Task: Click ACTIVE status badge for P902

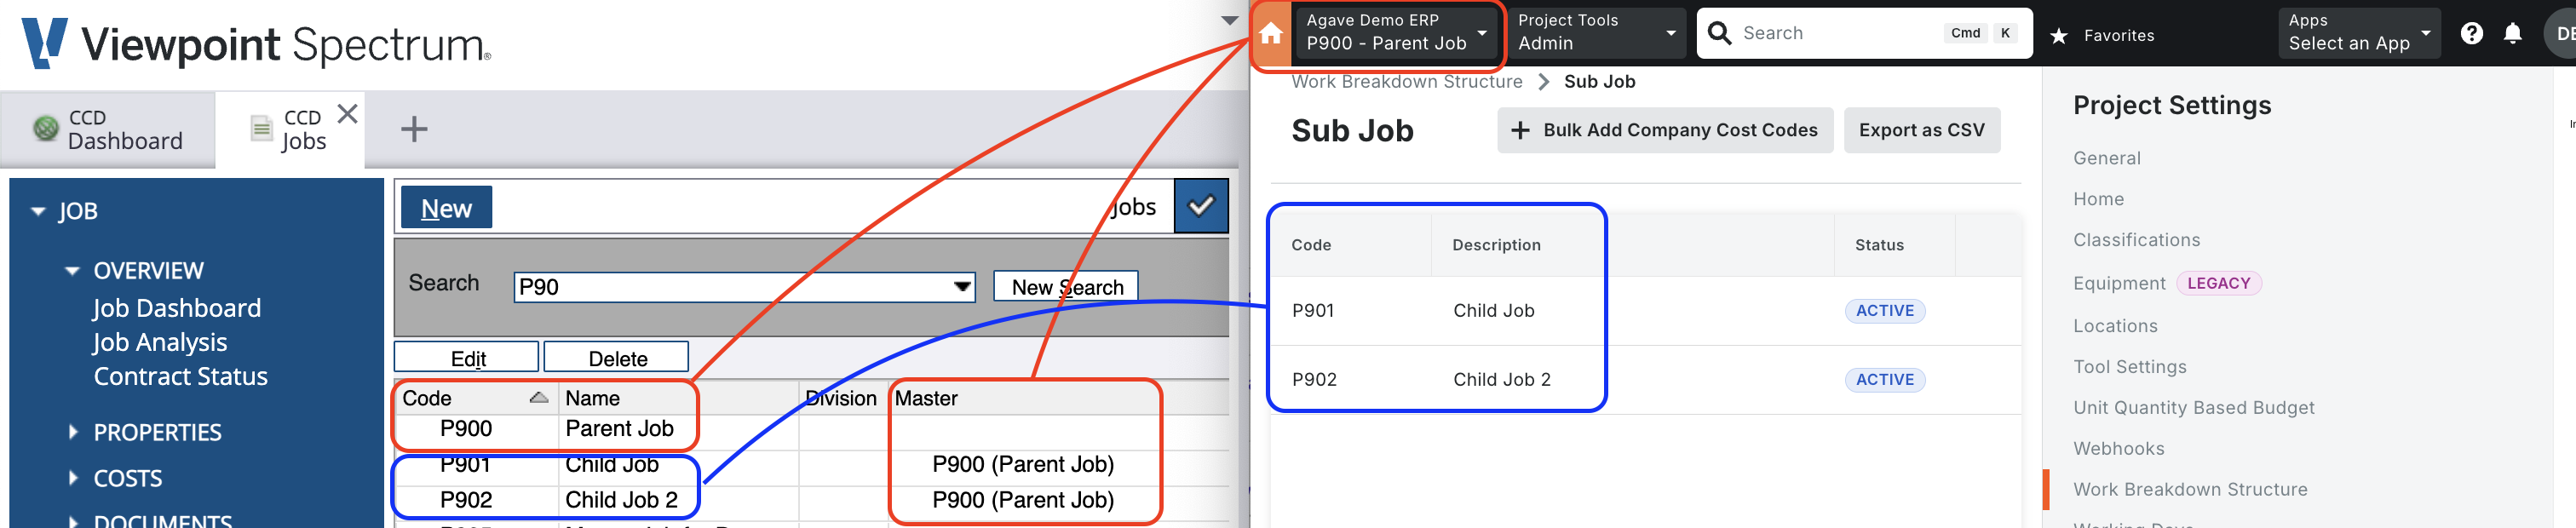Action: [1884, 380]
